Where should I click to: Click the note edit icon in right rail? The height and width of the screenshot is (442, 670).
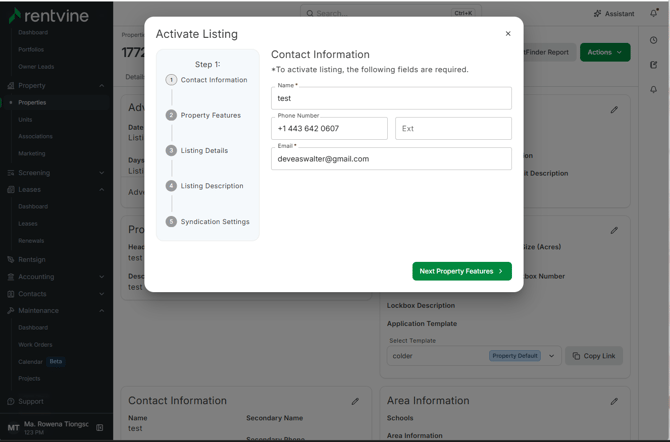pos(653,65)
